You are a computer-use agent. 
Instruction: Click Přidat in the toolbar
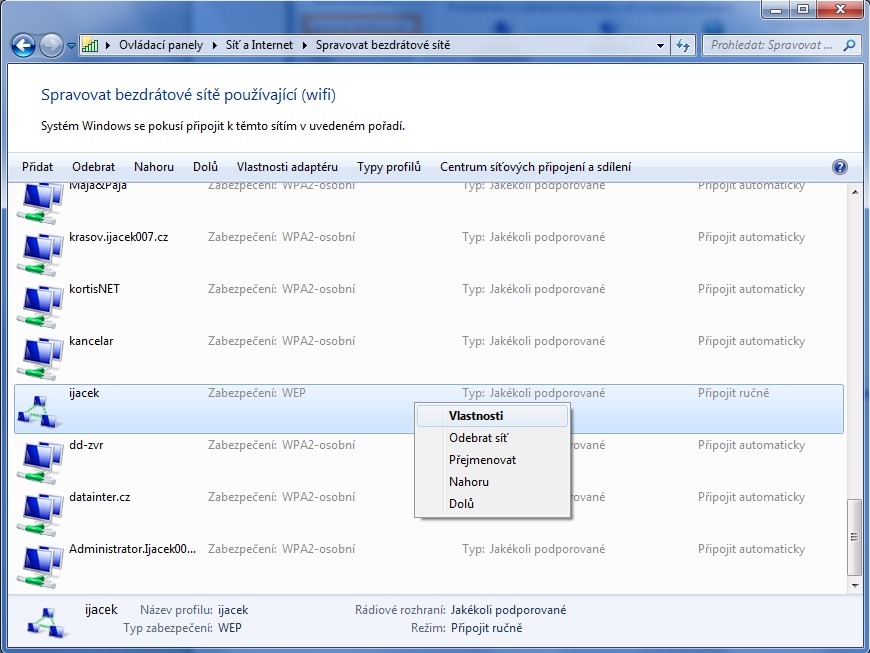tap(37, 167)
